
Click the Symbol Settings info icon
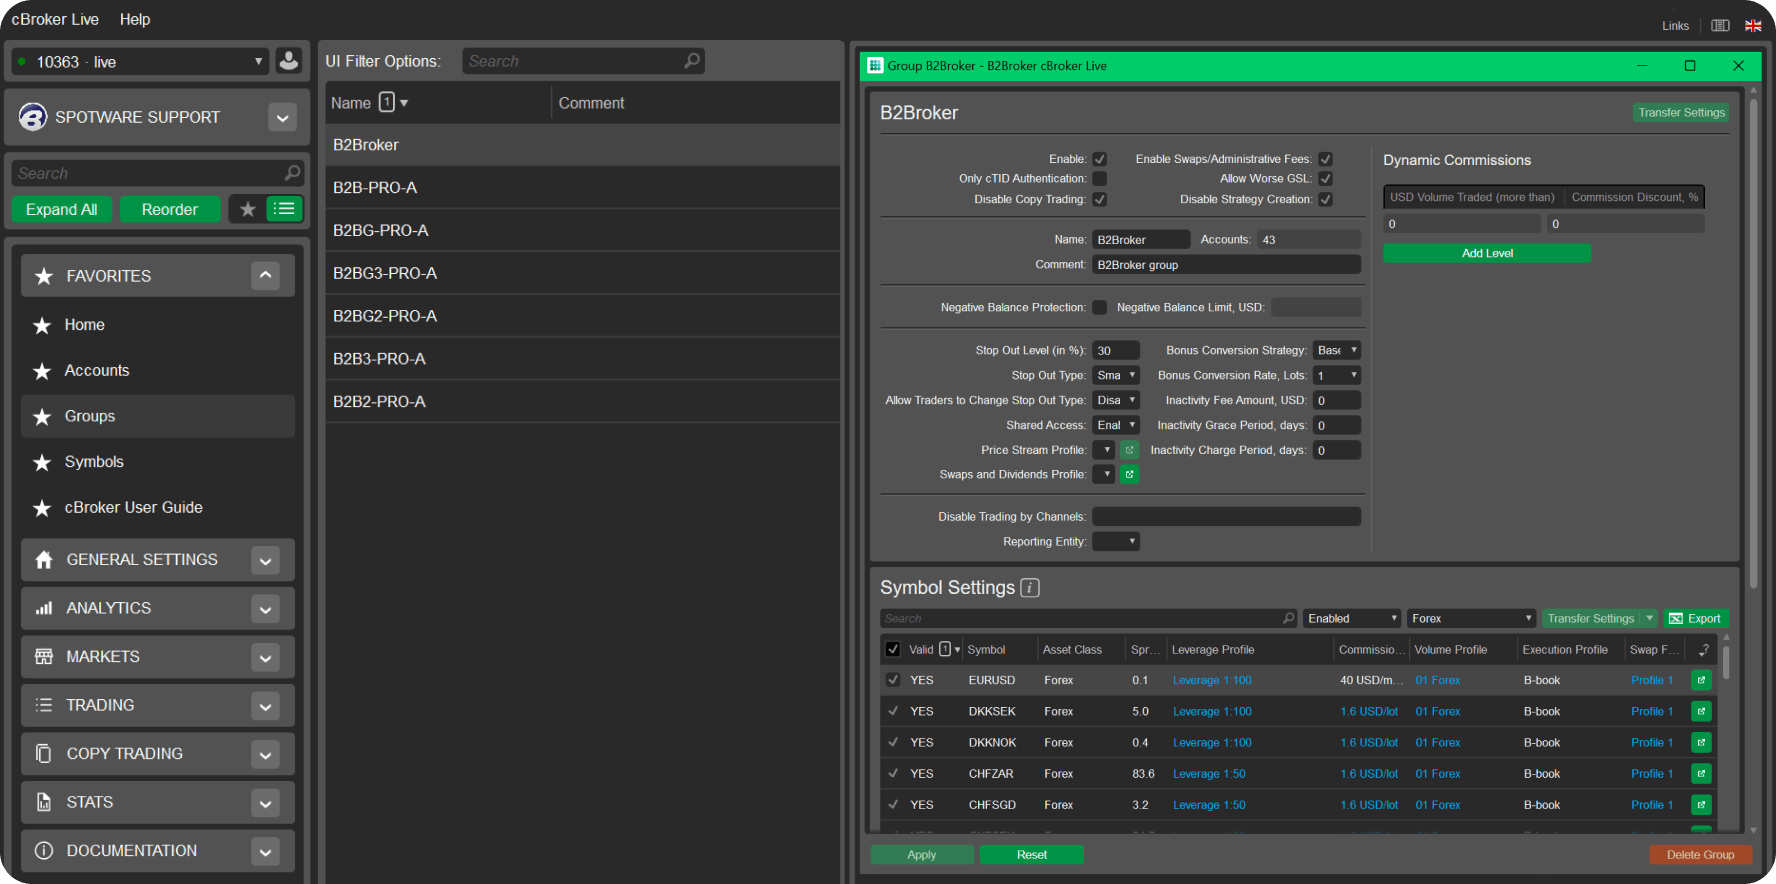(x=1030, y=588)
